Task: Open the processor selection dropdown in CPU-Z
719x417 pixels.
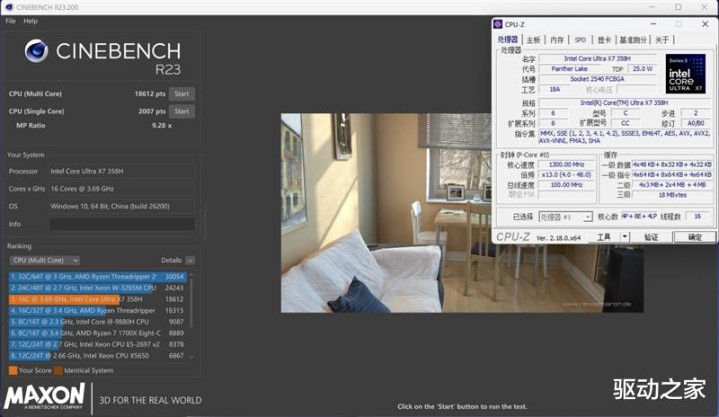Action: (x=564, y=216)
